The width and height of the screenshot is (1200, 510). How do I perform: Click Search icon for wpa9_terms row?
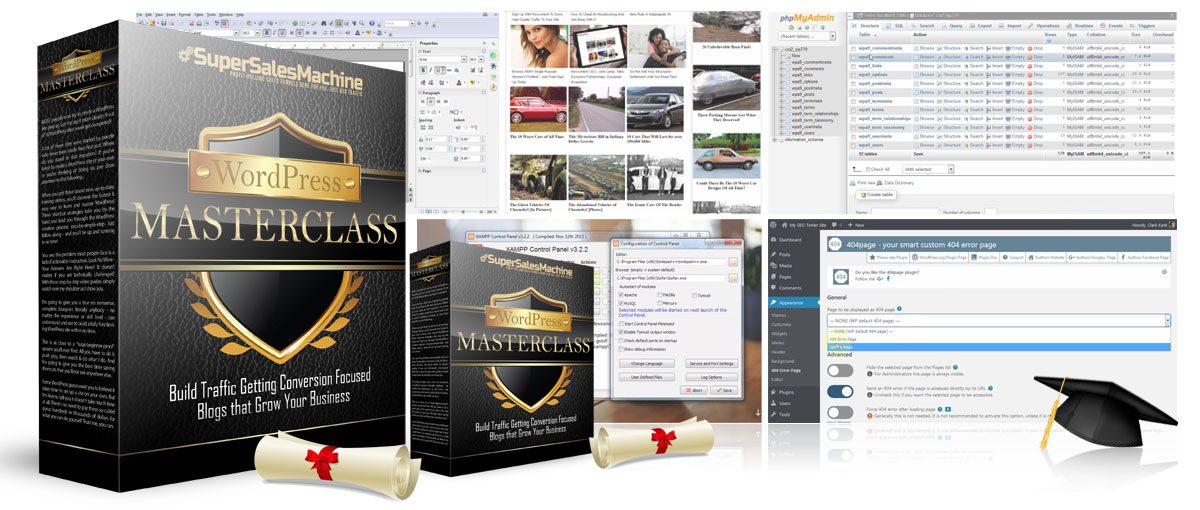(967, 110)
